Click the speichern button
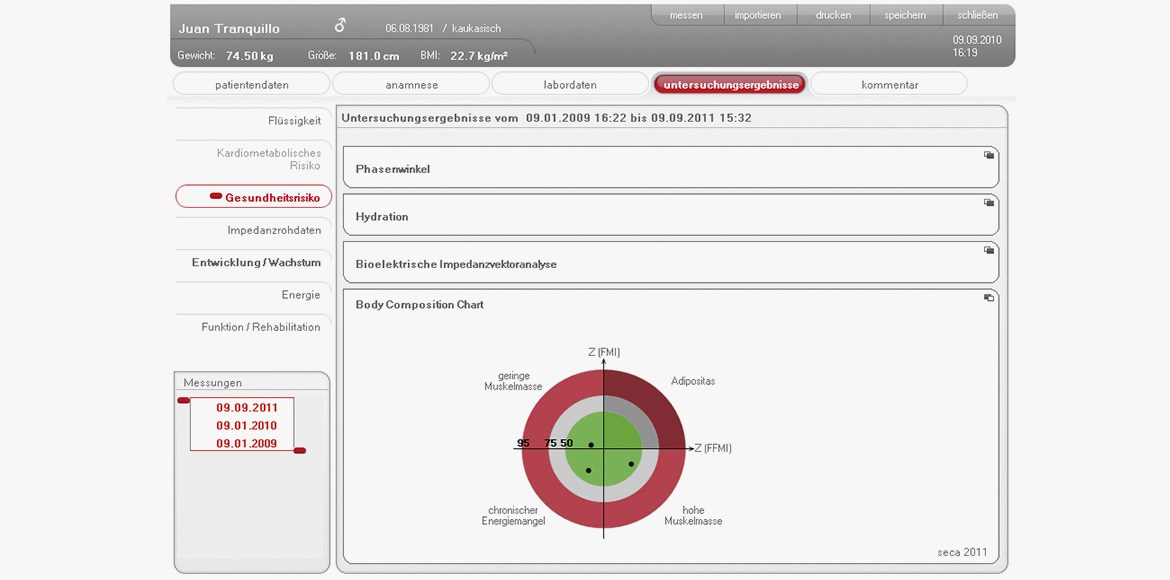Image resolution: width=1170 pixels, height=580 pixels. coord(905,16)
